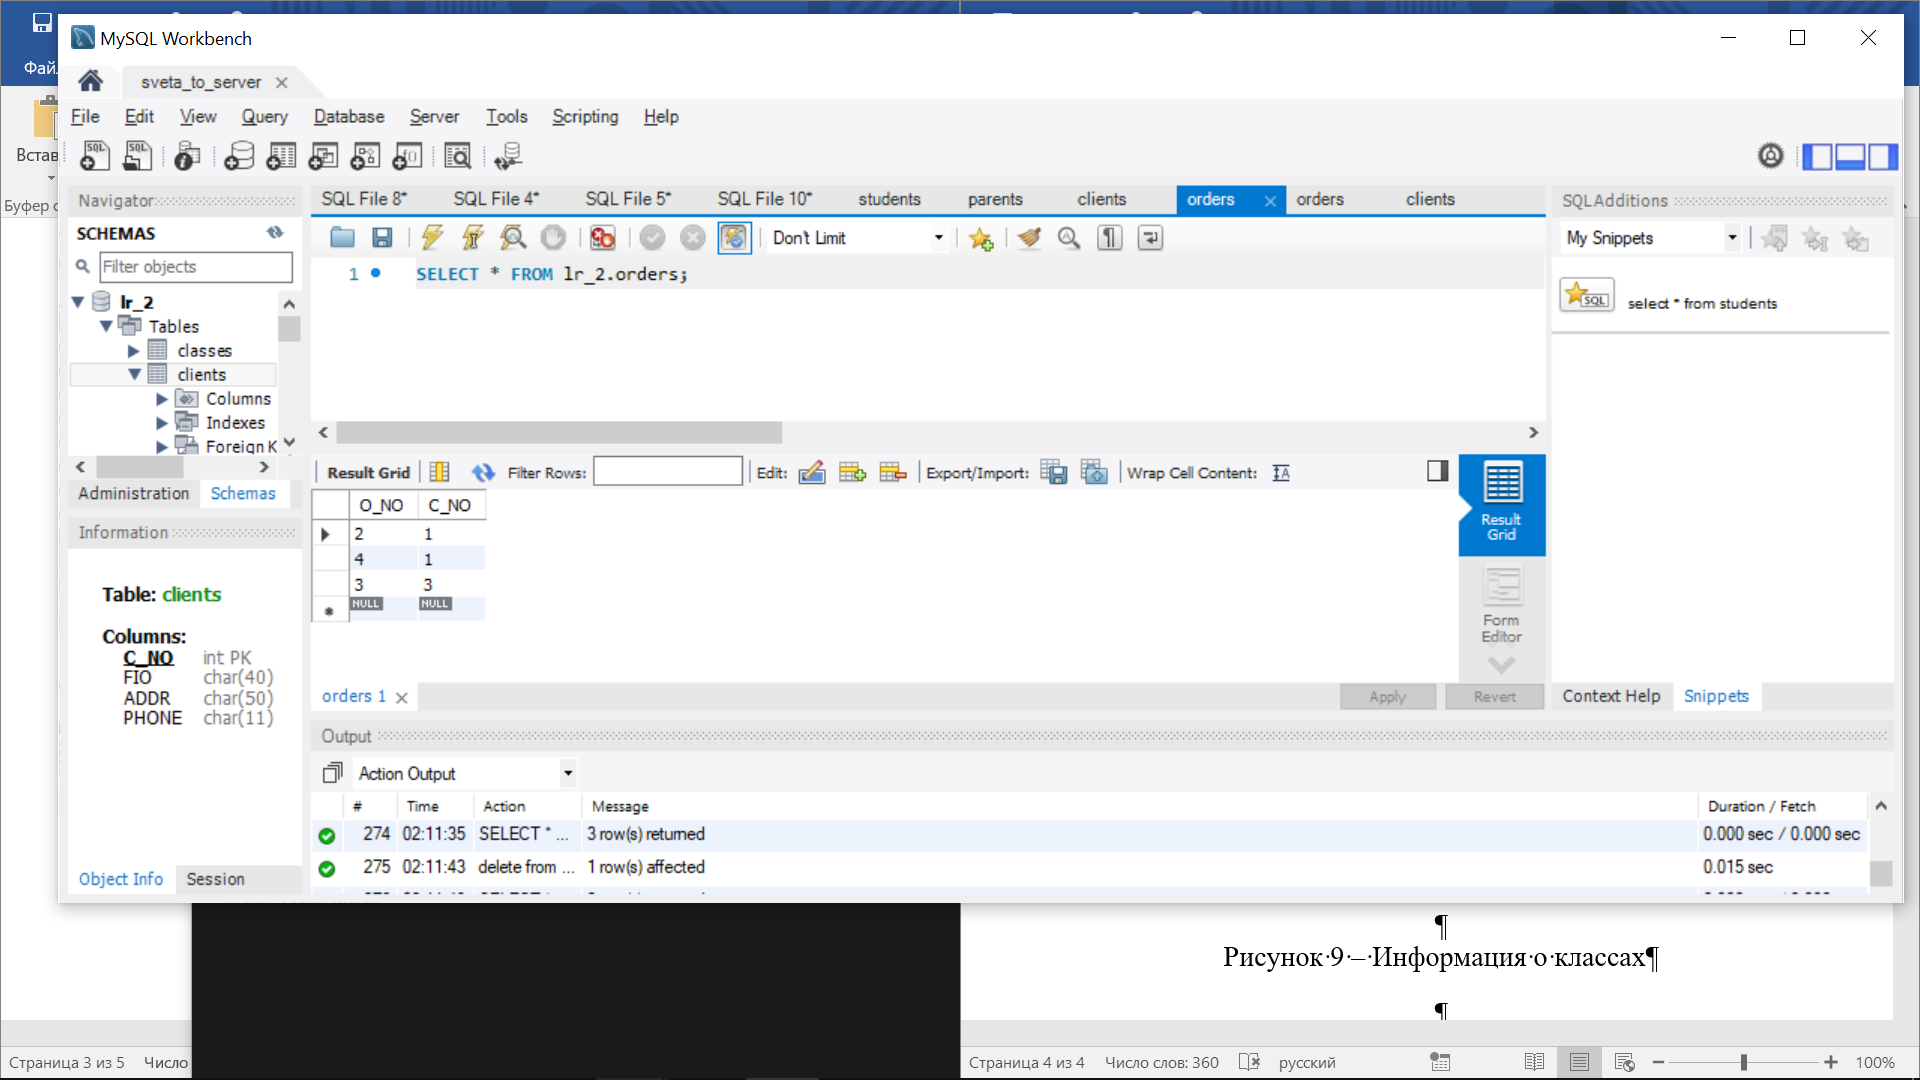Import records from external file

(1095, 473)
